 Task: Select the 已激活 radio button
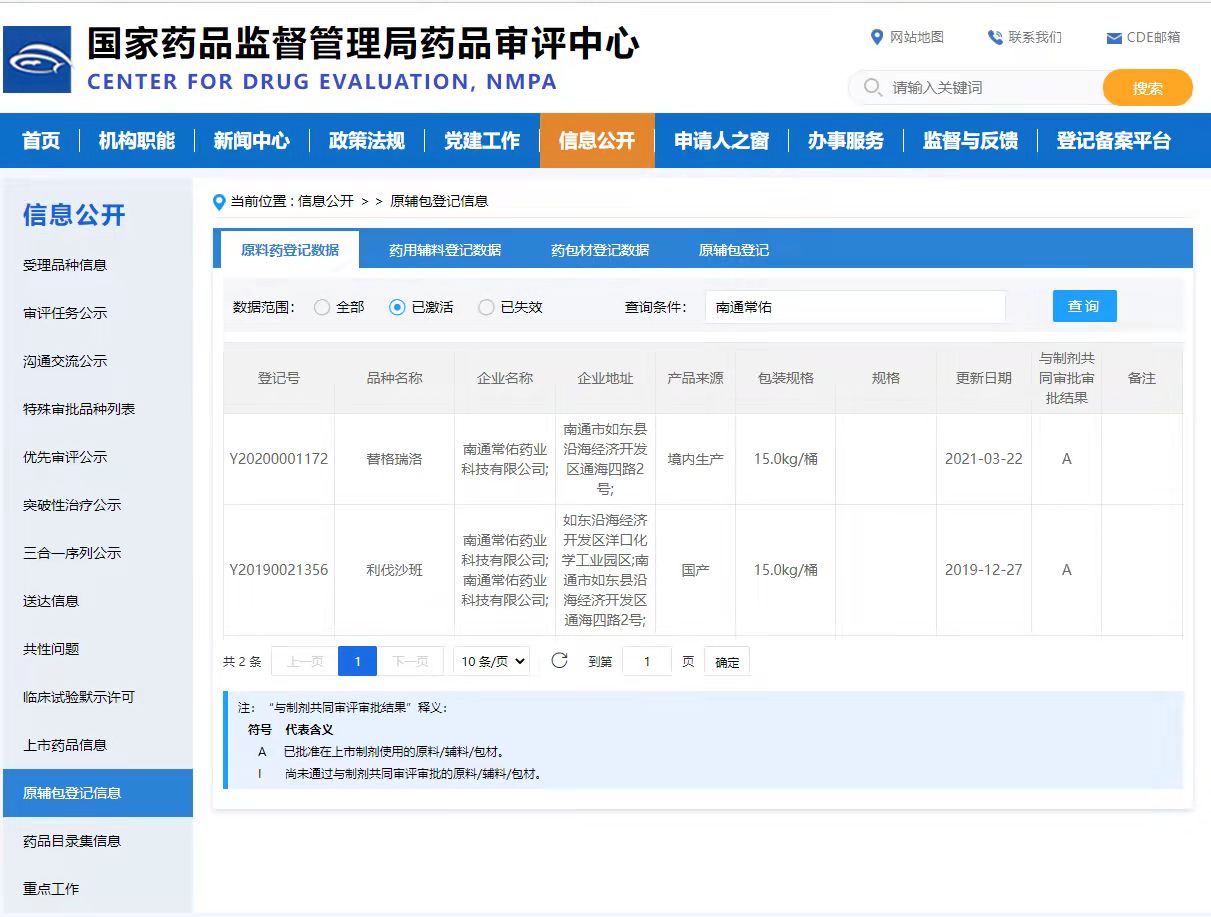coord(397,307)
